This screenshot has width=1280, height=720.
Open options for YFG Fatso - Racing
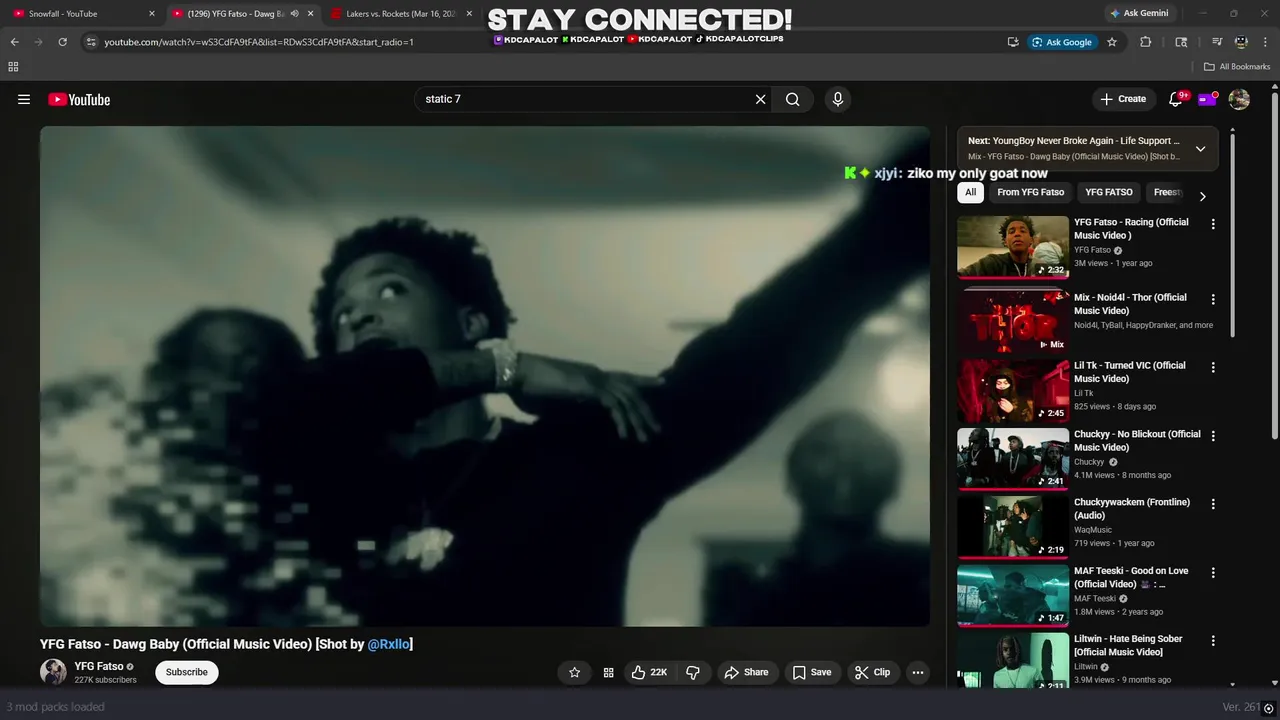(1213, 224)
